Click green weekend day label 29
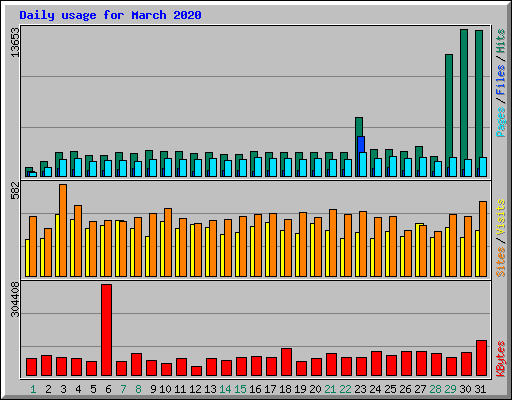 pyautogui.click(x=450, y=389)
